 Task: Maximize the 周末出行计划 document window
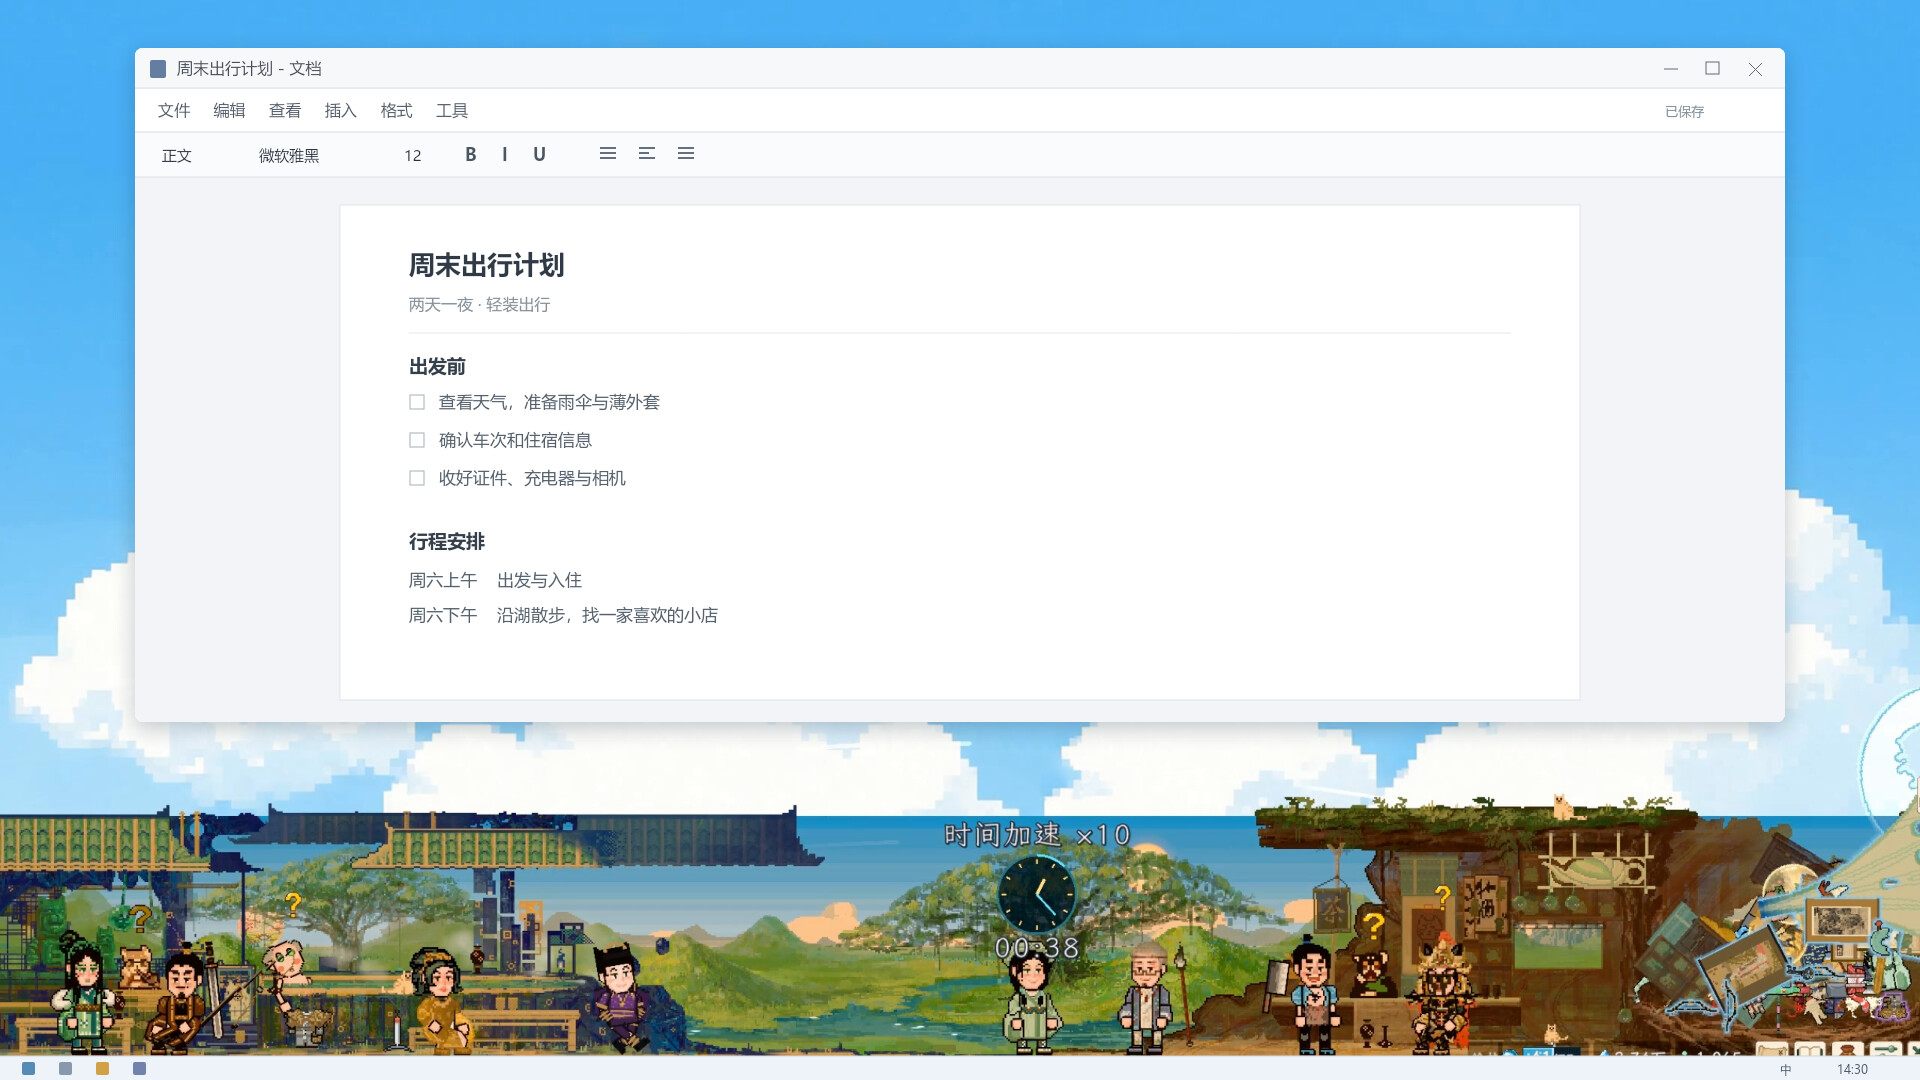click(1712, 69)
